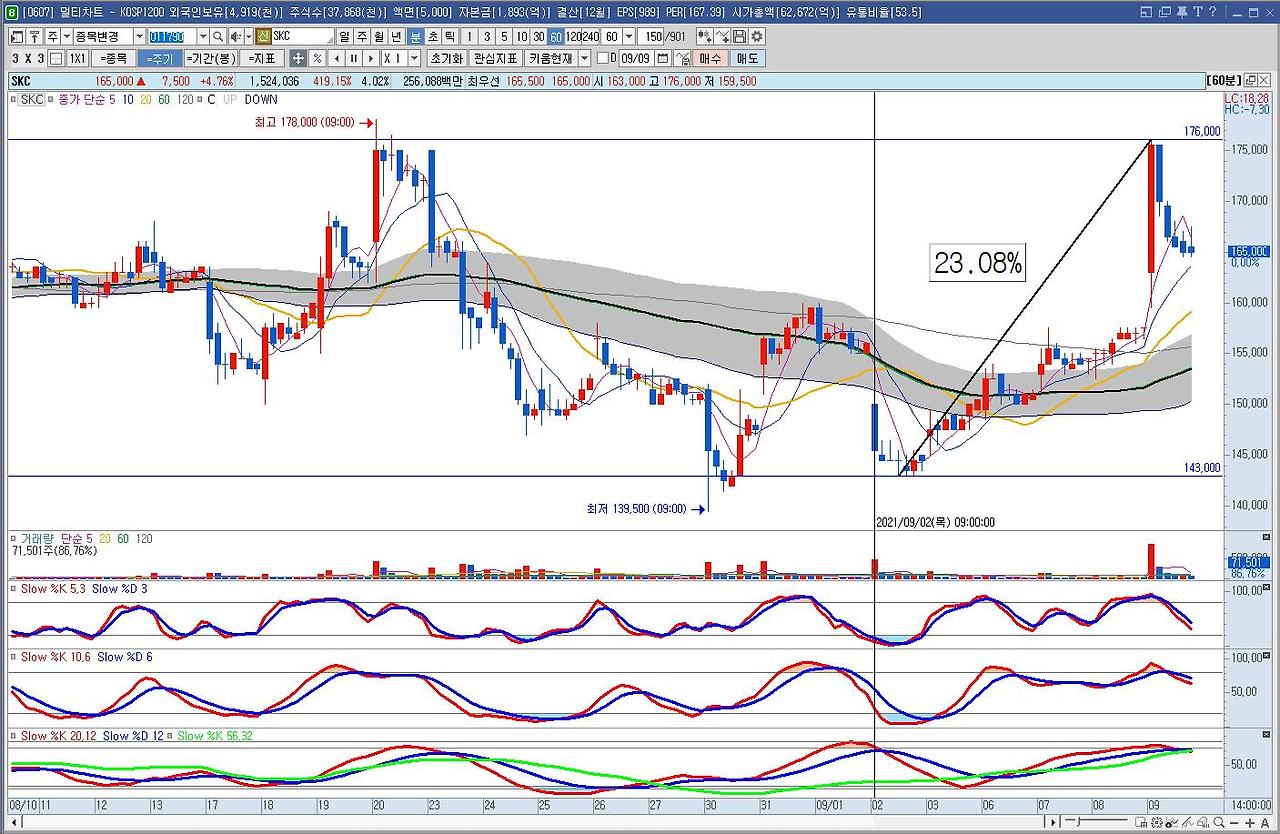Click the add line indicator icon
This screenshot has height=834, width=1280.
pos(722,36)
